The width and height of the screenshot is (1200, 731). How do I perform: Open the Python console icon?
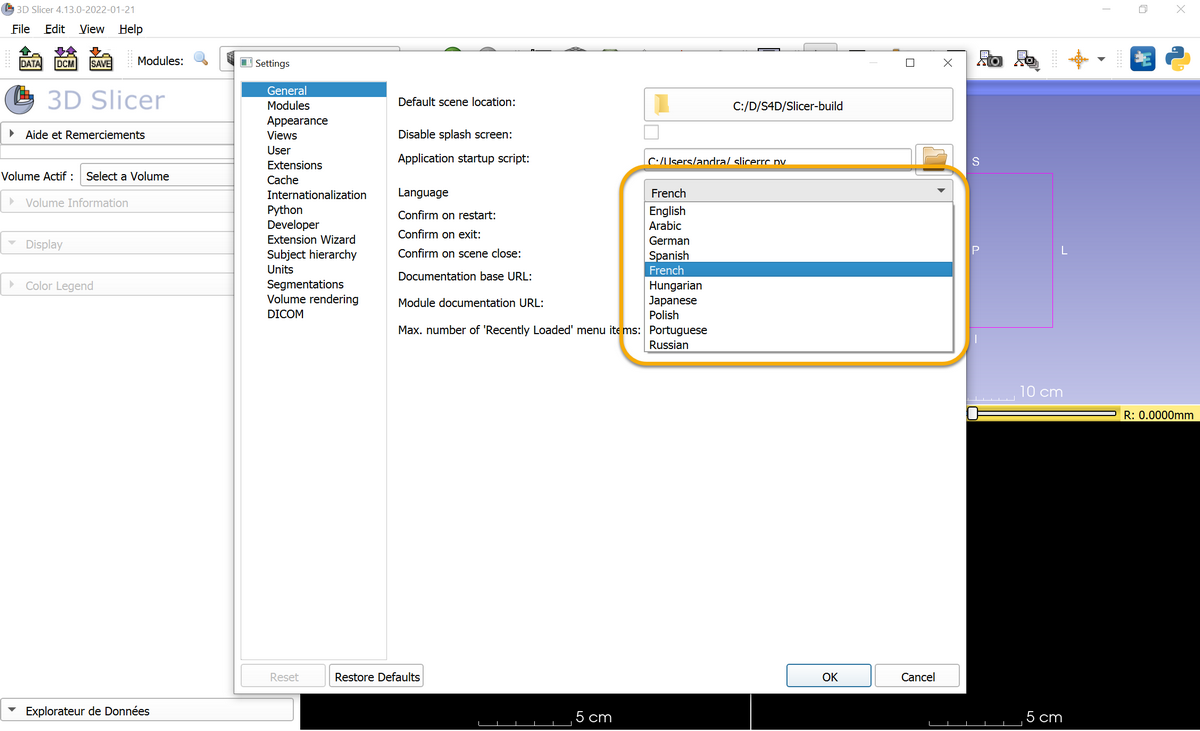(x=1177, y=60)
